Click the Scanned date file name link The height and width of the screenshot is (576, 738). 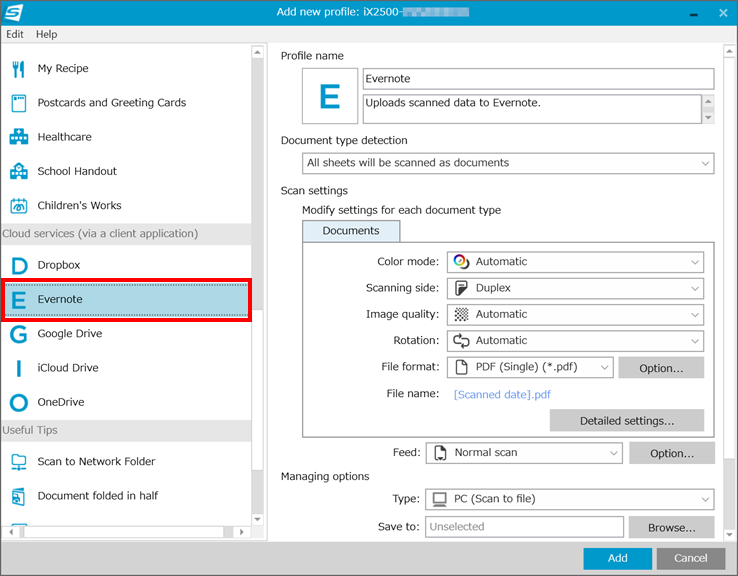(x=502, y=394)
